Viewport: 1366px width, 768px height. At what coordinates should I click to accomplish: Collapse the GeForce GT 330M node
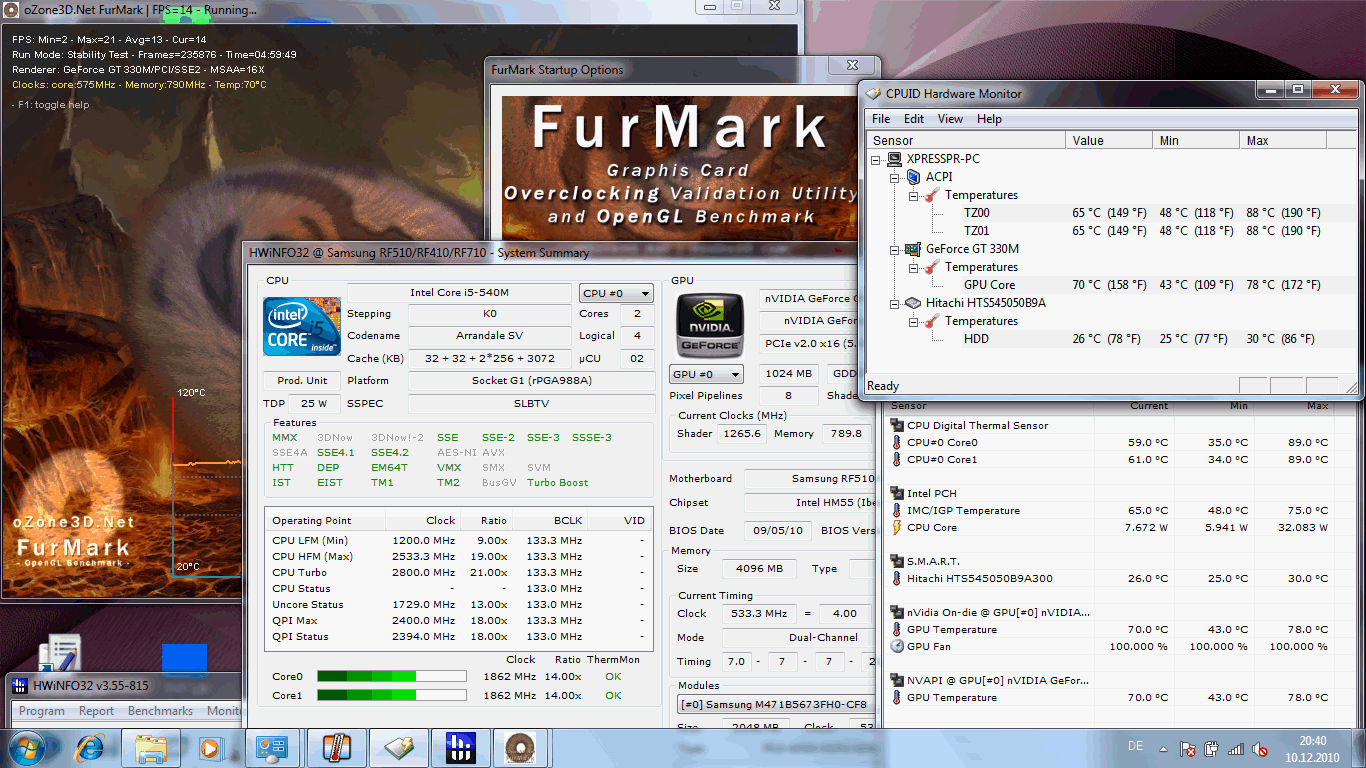896,249
